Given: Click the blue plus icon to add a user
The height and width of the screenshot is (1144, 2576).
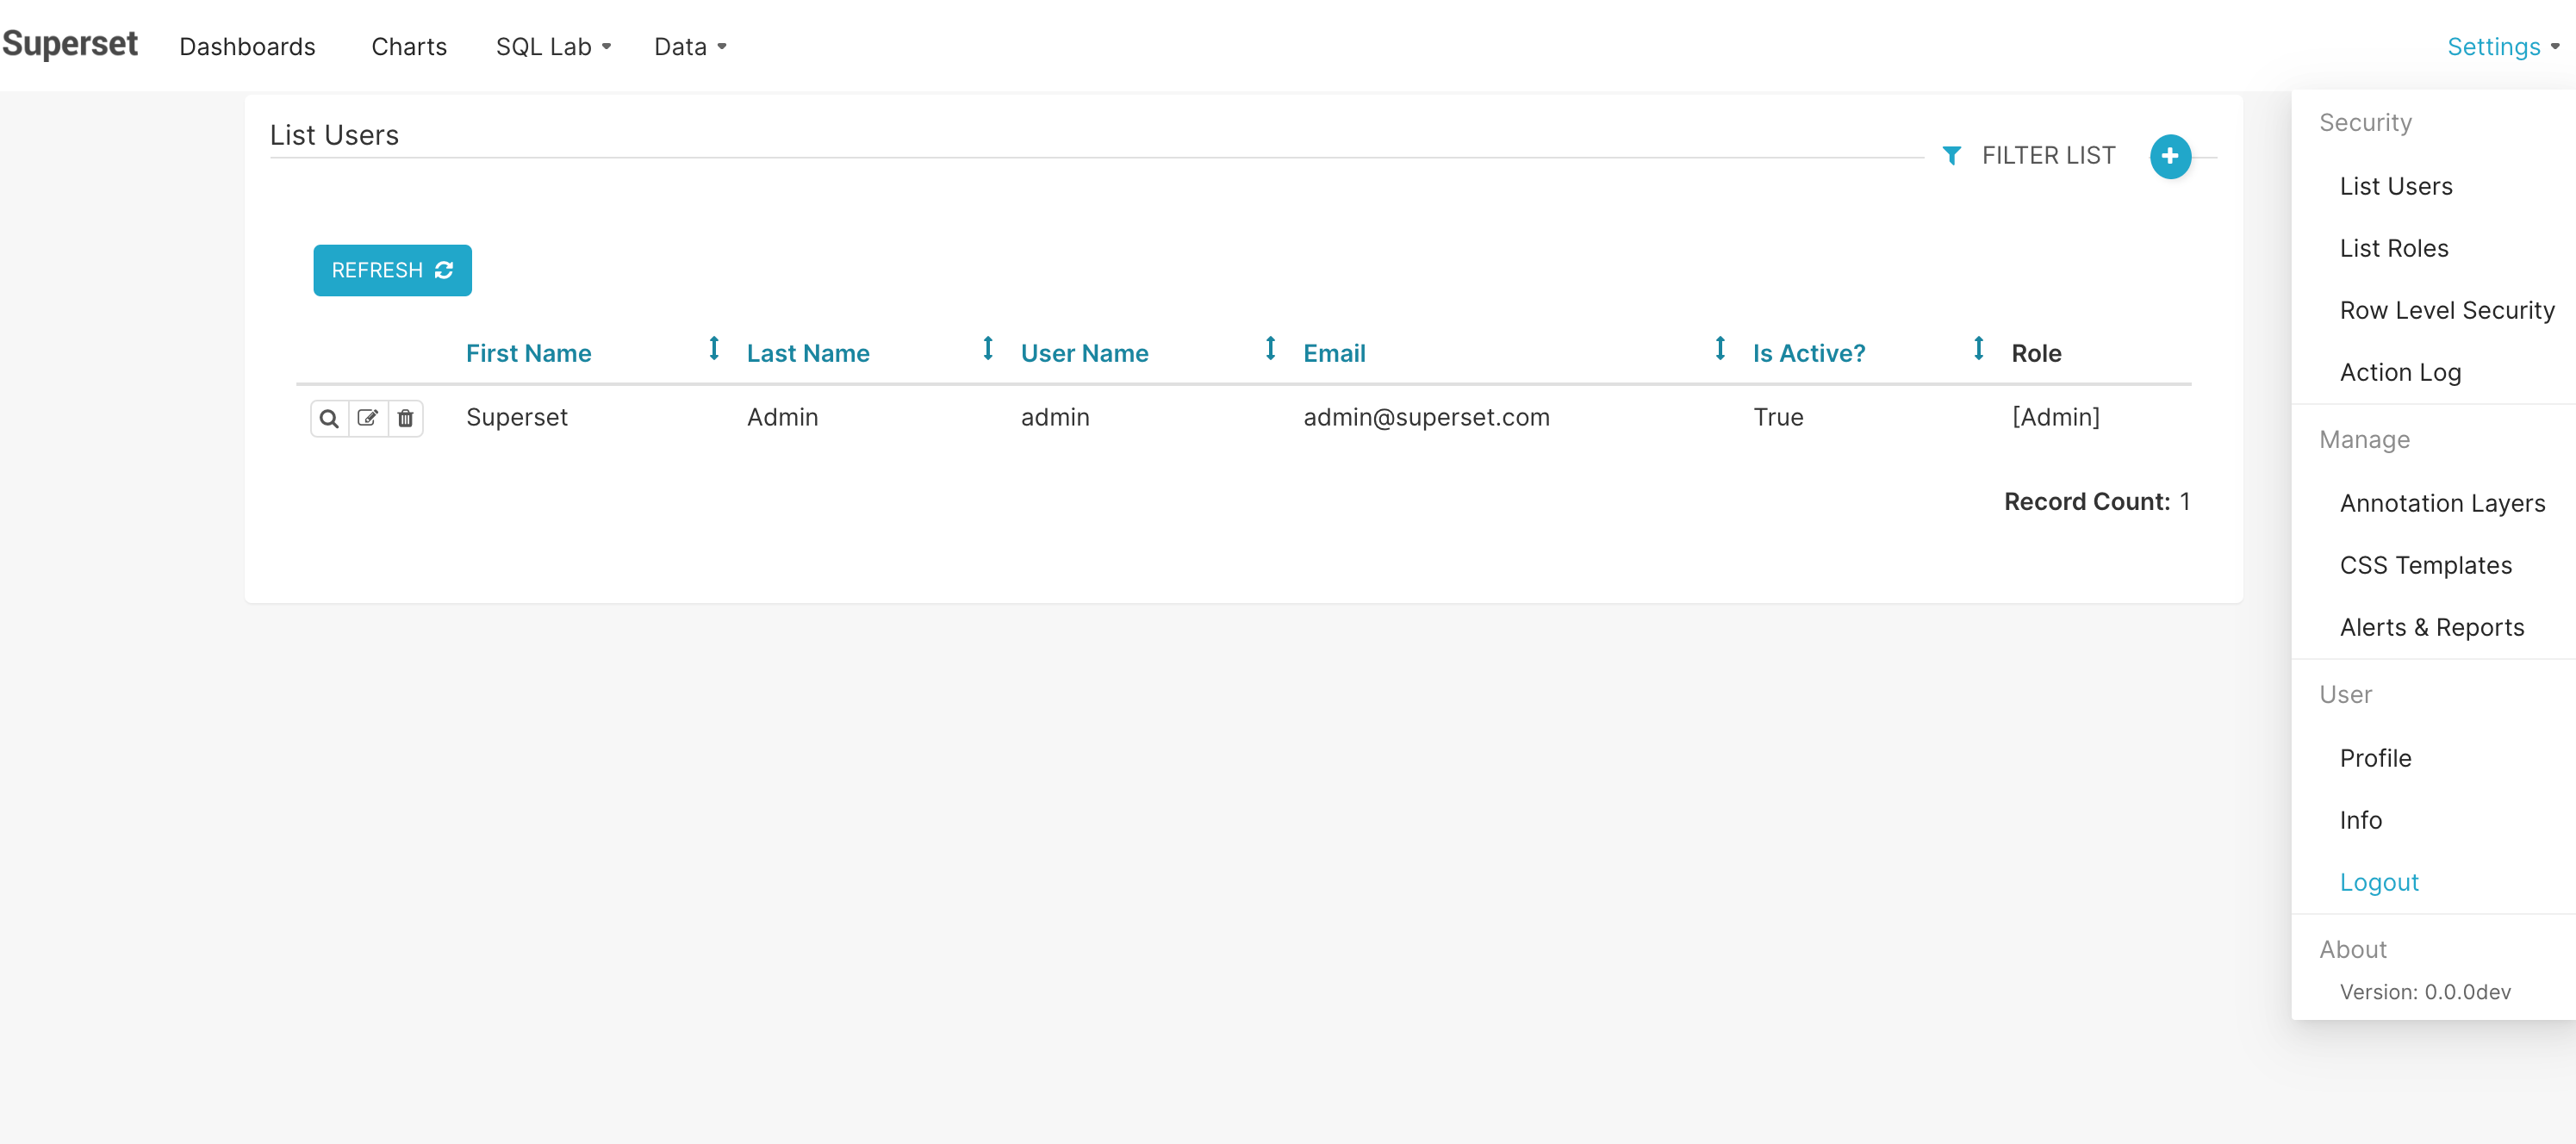Looking at the screenshot, I should coord(2170,156).
